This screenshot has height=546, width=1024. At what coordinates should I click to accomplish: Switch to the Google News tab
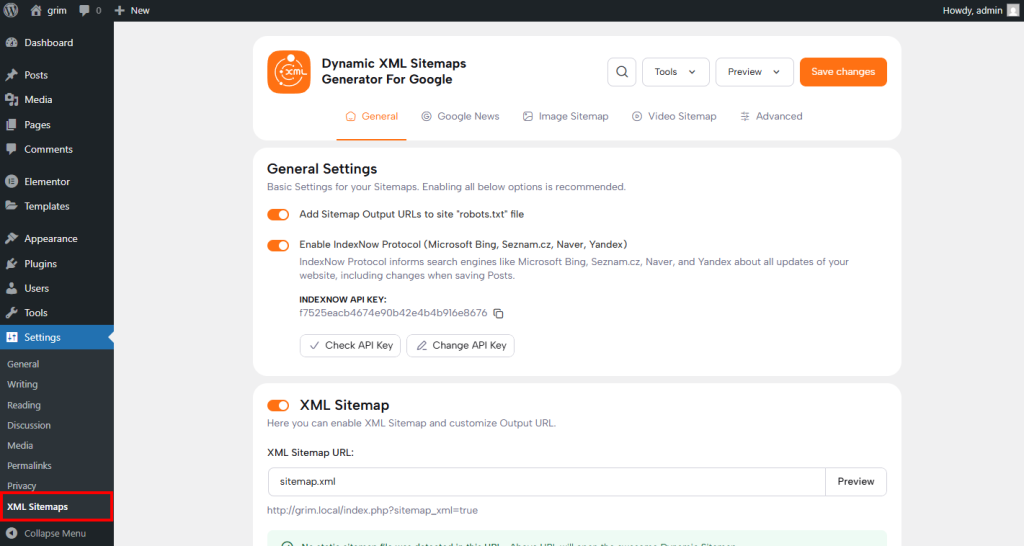tap(460, 116)
